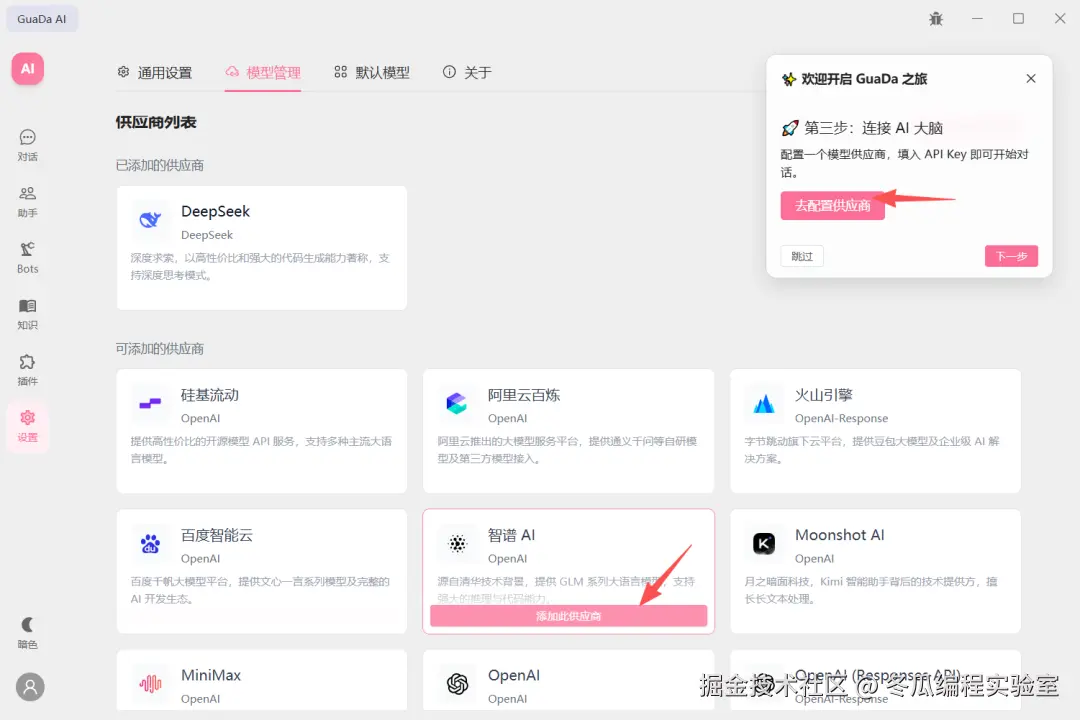The height and width of the screenshot is (720, 1080).
Task: Click the 可添加的供应商 section label
Action: (x=160, y=349)
